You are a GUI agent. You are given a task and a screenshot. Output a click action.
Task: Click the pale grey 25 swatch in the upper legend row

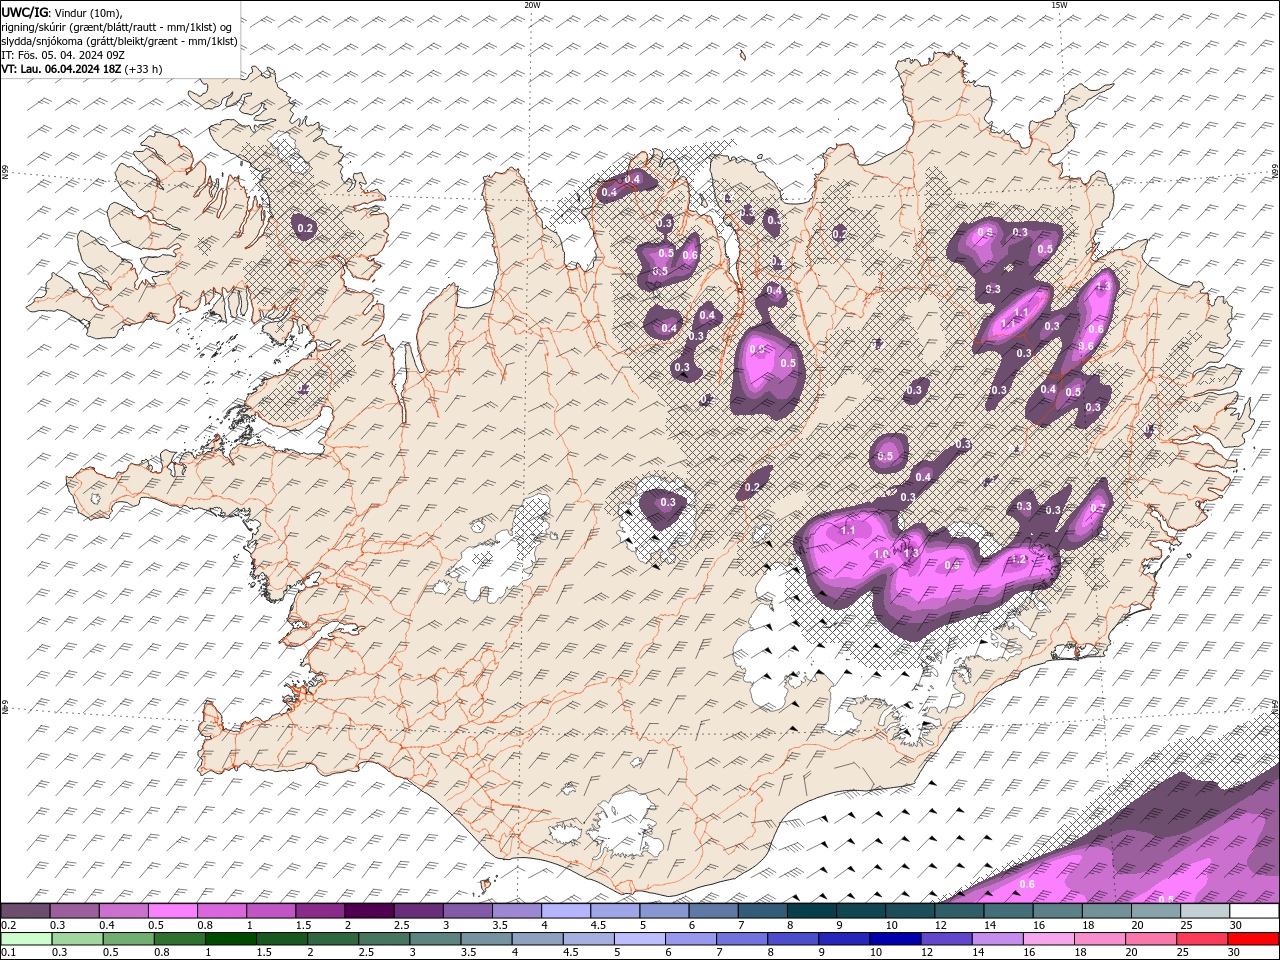[1205, 911]
